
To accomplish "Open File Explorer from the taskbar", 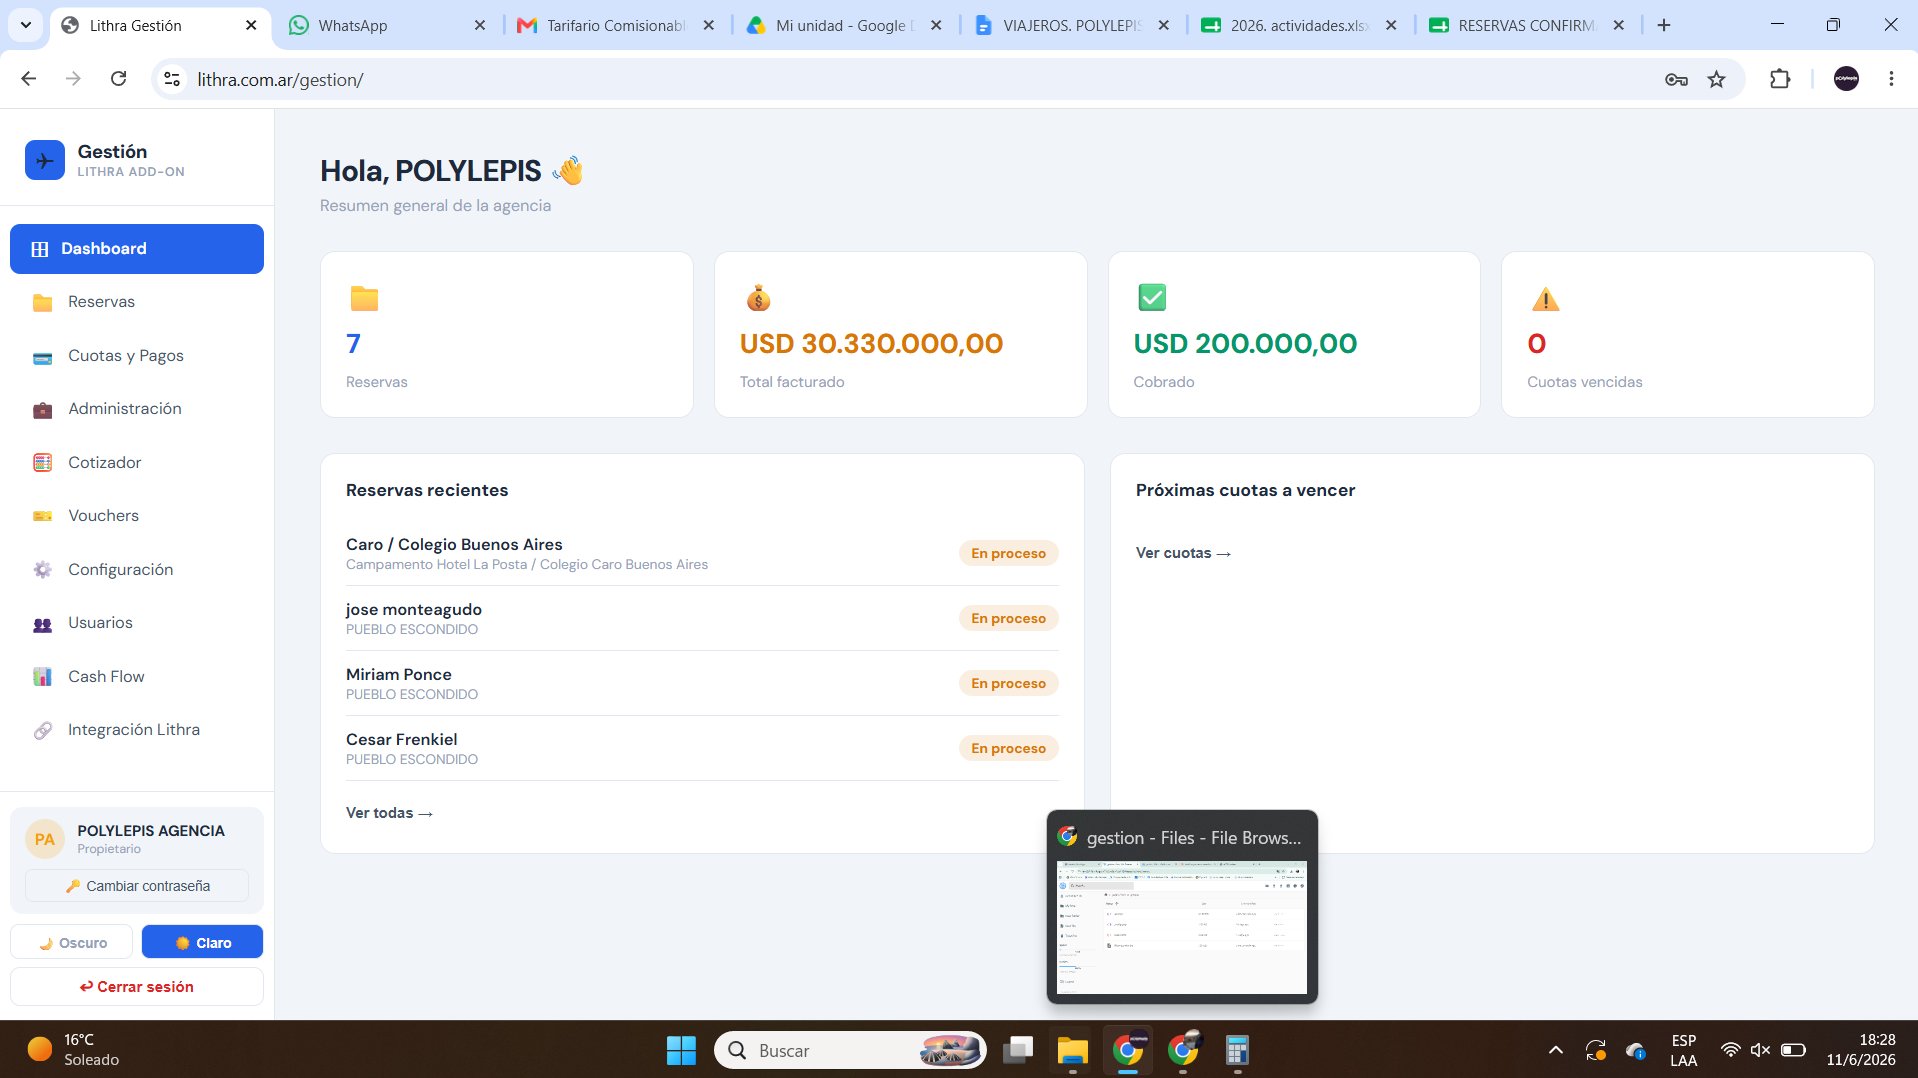I will 1073,1050.
